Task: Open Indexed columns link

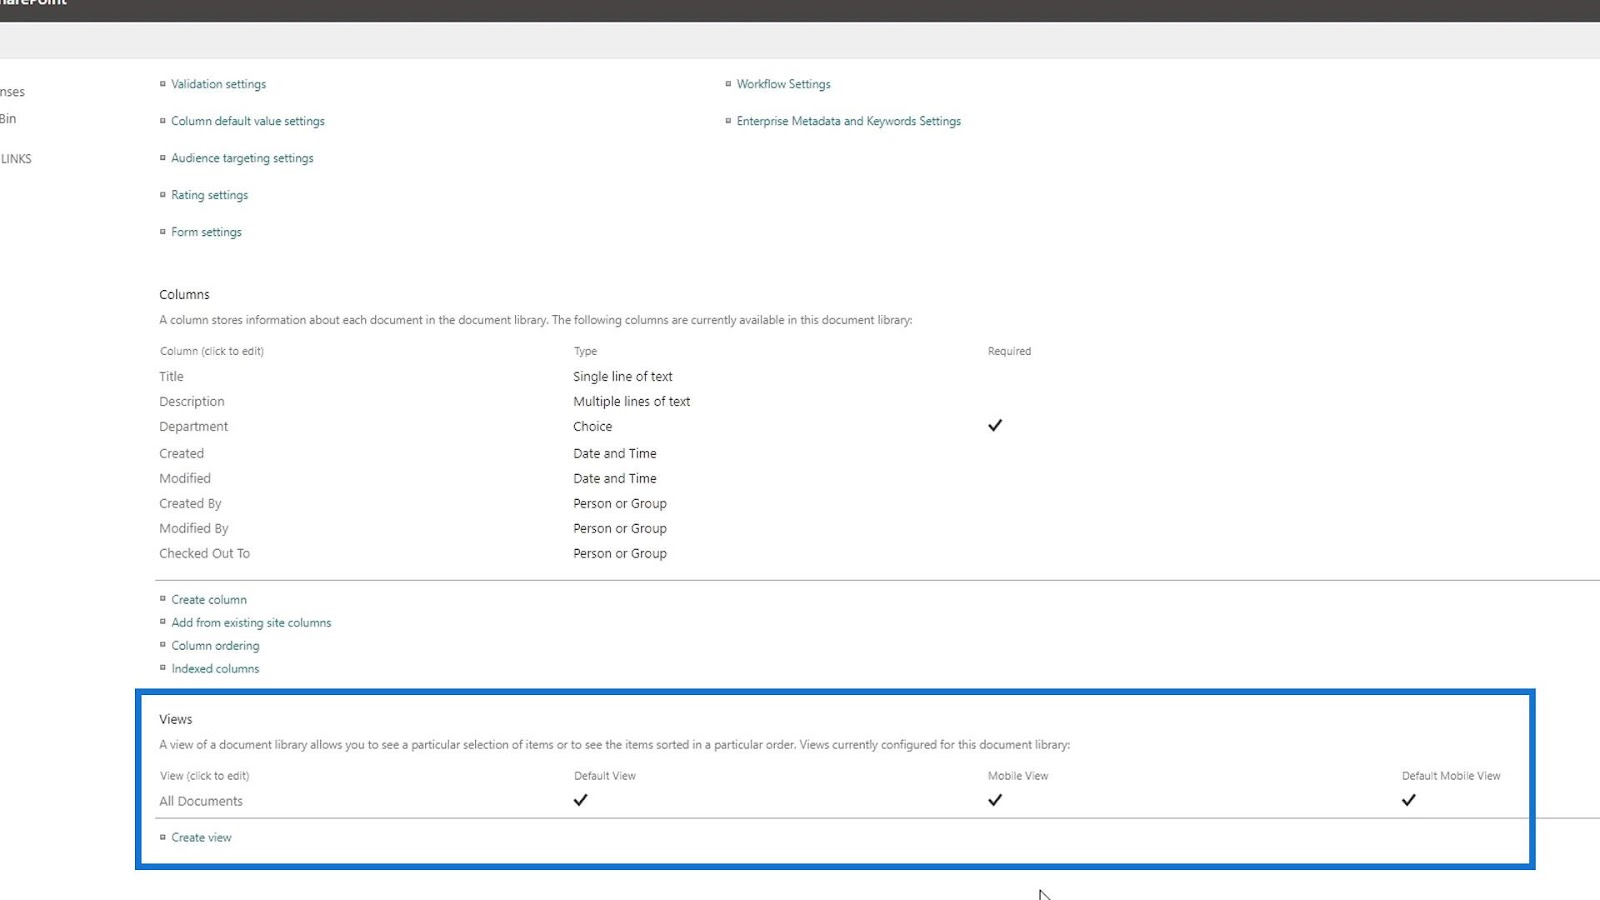Action: pos(215,669)
